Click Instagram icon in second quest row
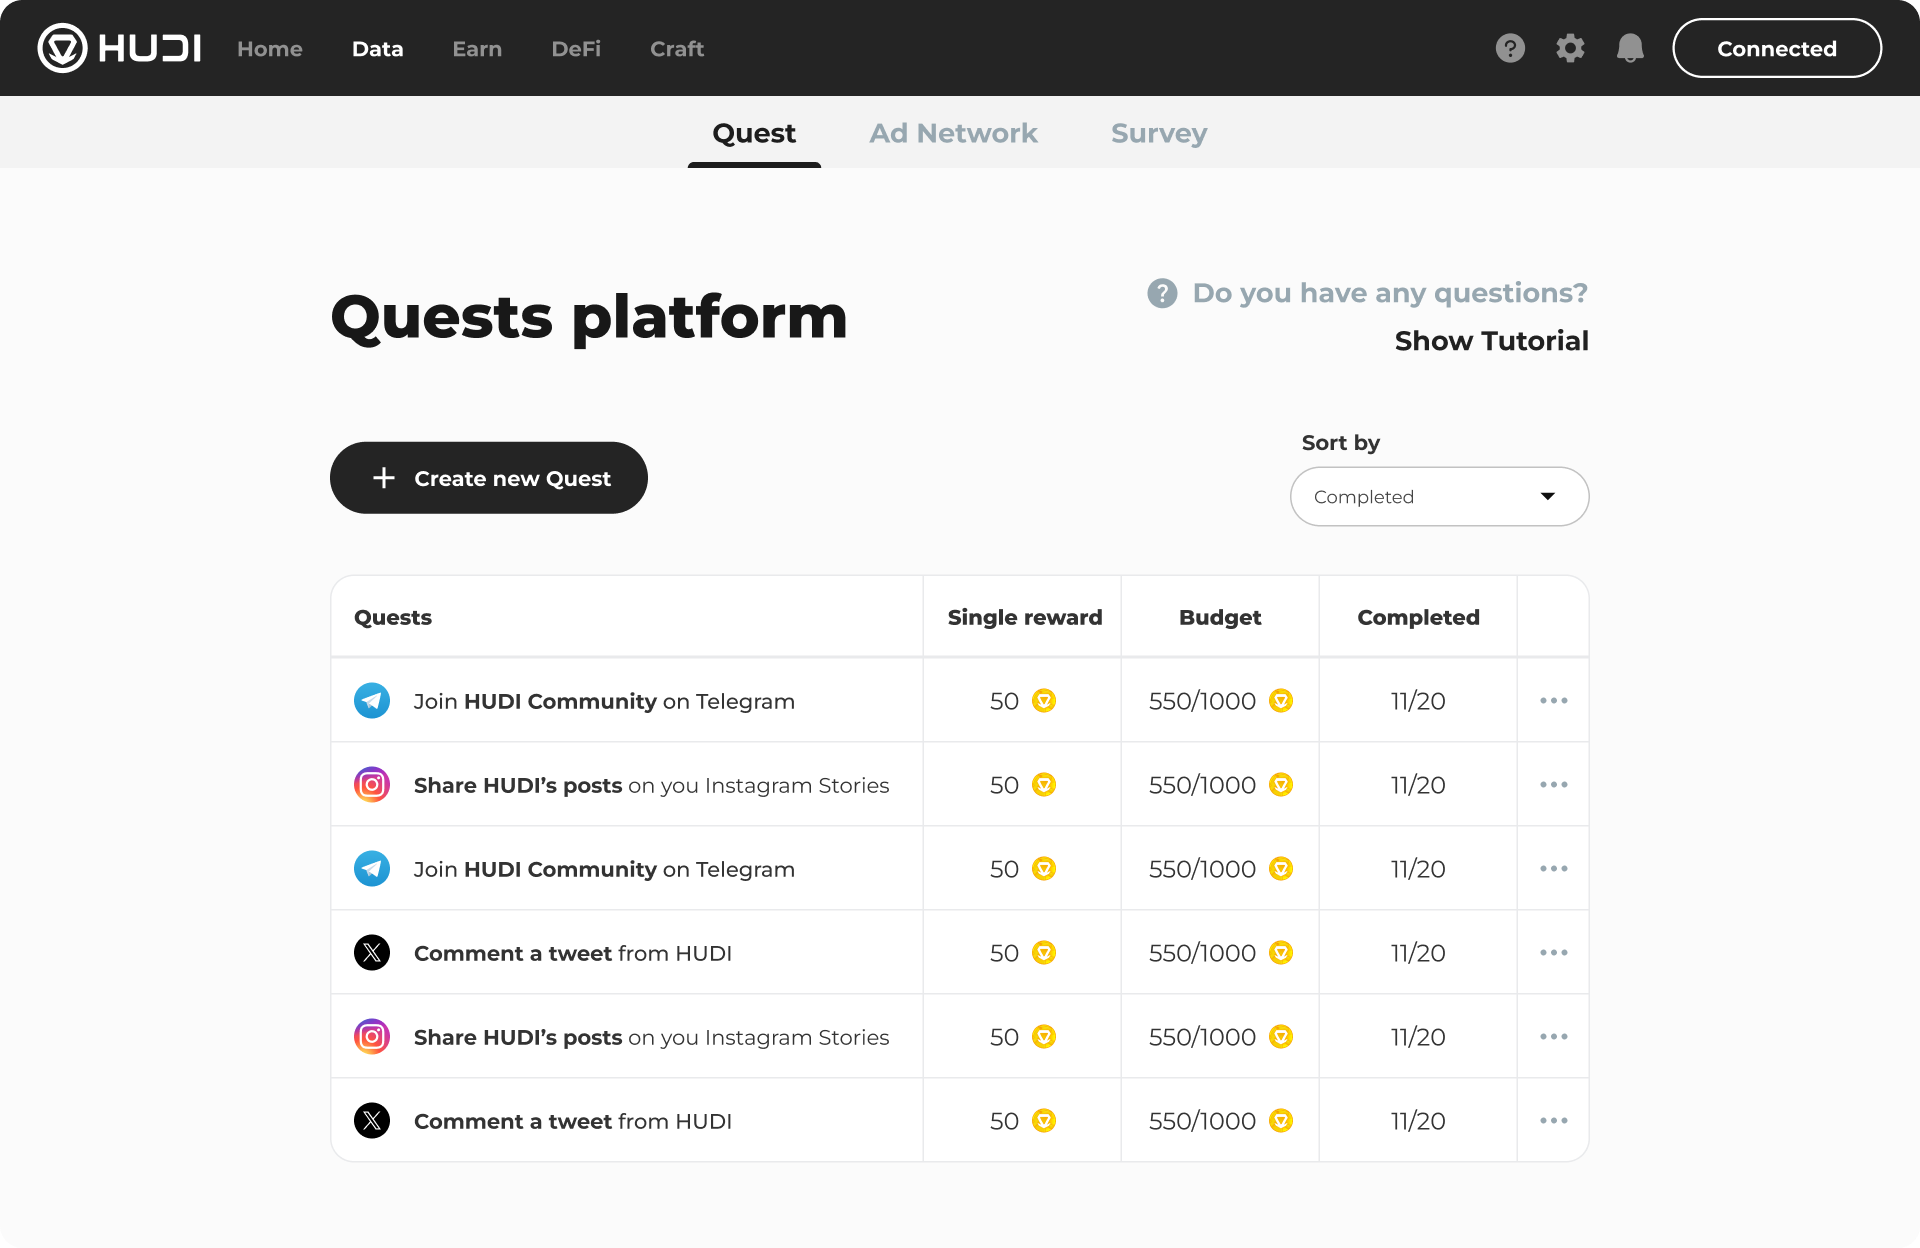Image resolution: width=1920 pixels, height=1248 pixels. click(x=372, y=785)
